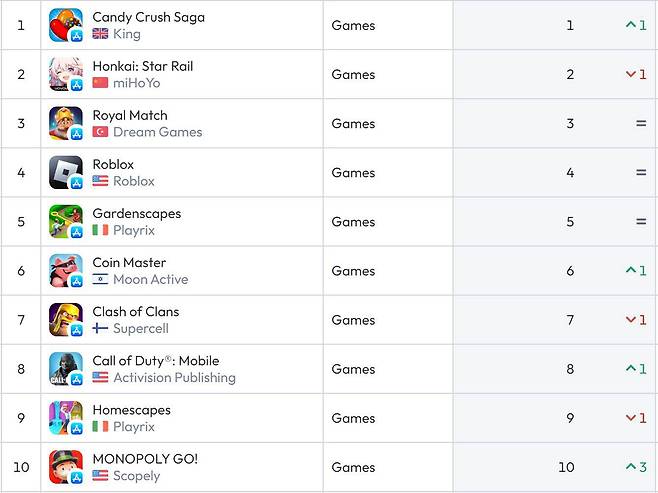Click the Candy Crush Saga title
Screen dimensions: 658x493
tap(148, 17)
